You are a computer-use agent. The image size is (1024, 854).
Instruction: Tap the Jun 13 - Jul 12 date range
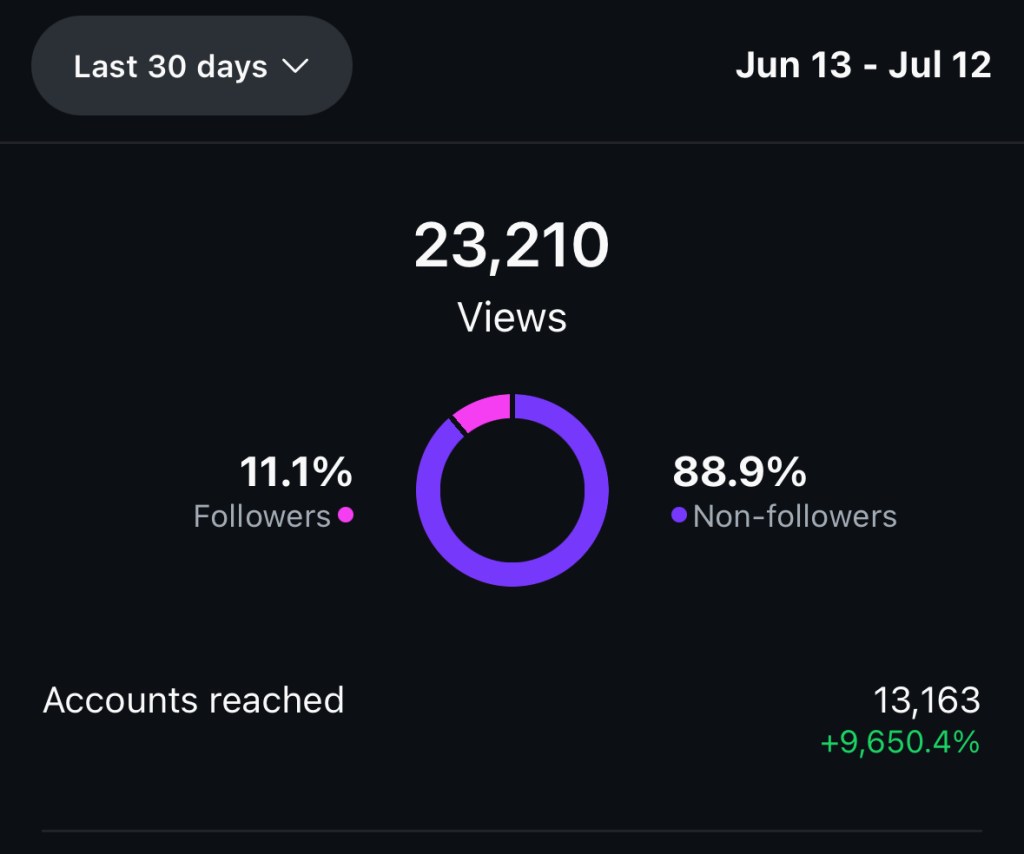863,66
